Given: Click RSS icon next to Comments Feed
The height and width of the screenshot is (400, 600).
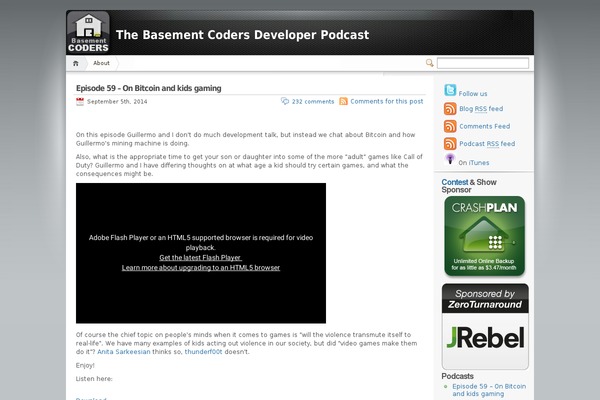Looking at the screenshot, I should [450, 126].
